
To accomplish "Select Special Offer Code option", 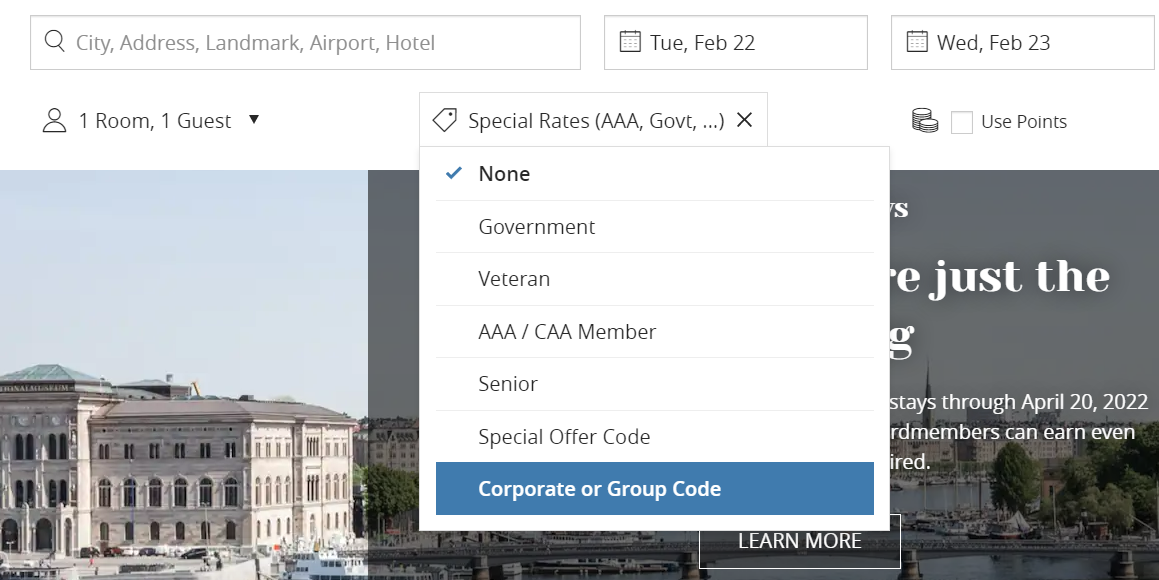I will click(x=564, y=437).
